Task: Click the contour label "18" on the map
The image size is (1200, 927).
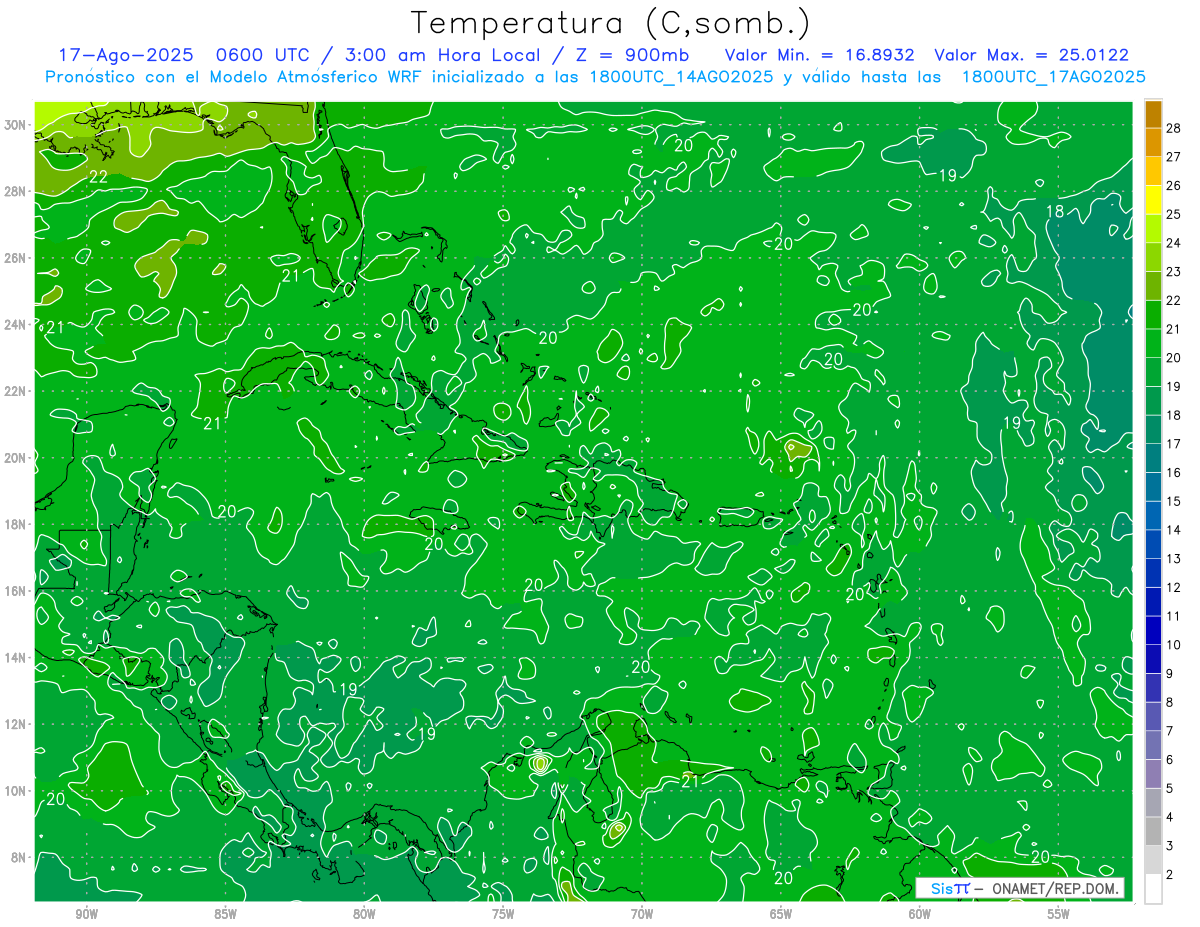Action: 1054,211
